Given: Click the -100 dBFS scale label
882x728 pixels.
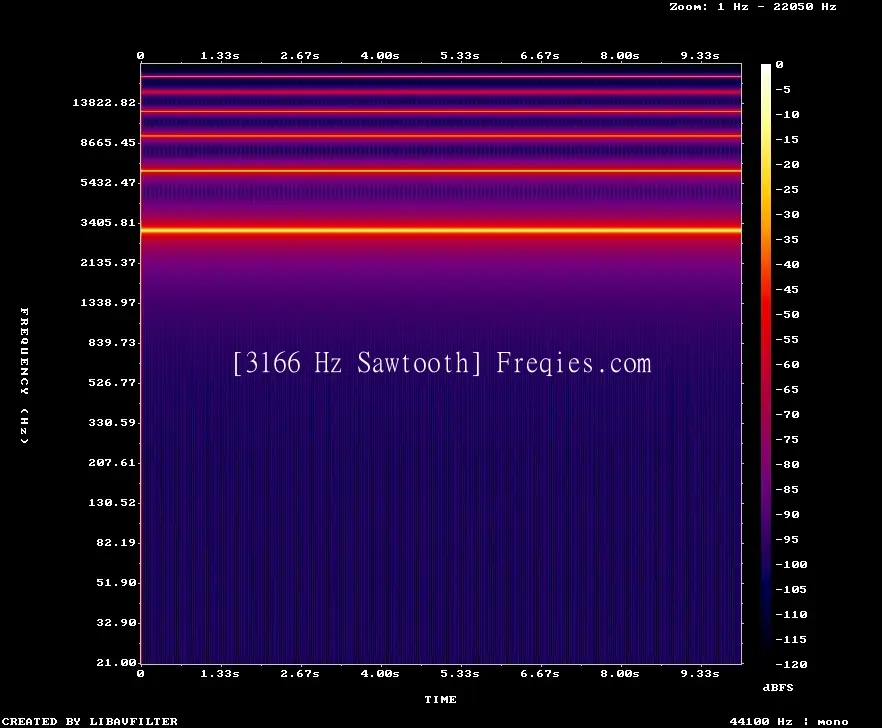Looking at the screenshot, I should click(791, 564).
